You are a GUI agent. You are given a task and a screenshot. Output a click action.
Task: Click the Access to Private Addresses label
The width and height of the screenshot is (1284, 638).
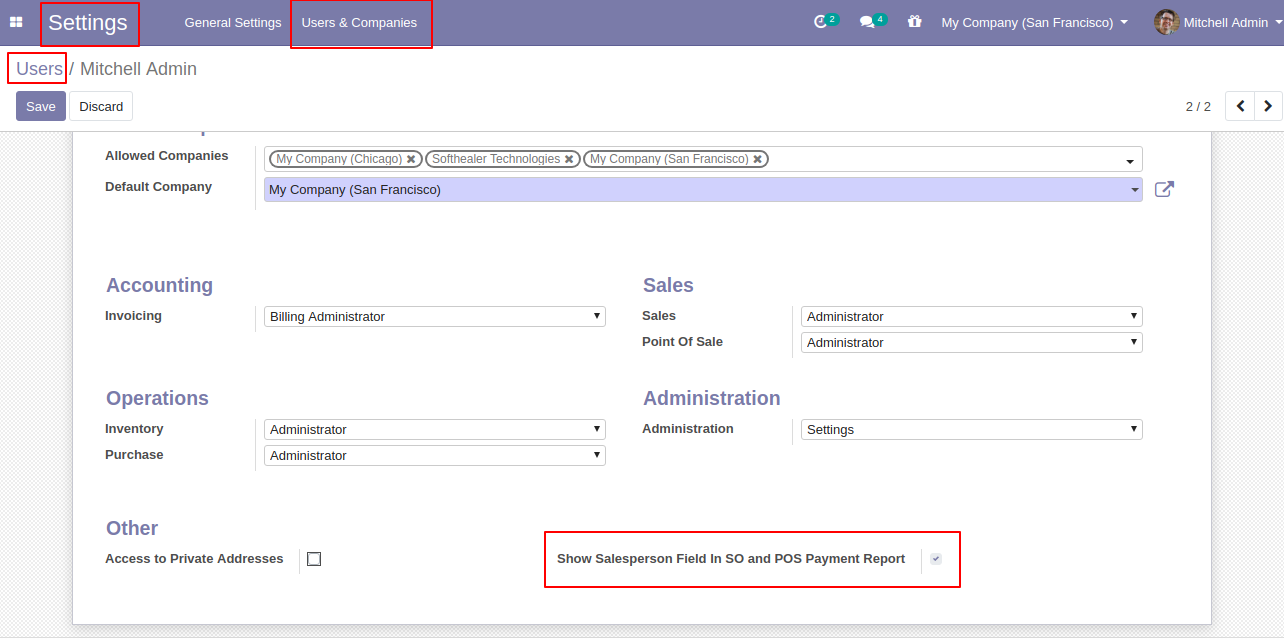[x=194, y=559]
